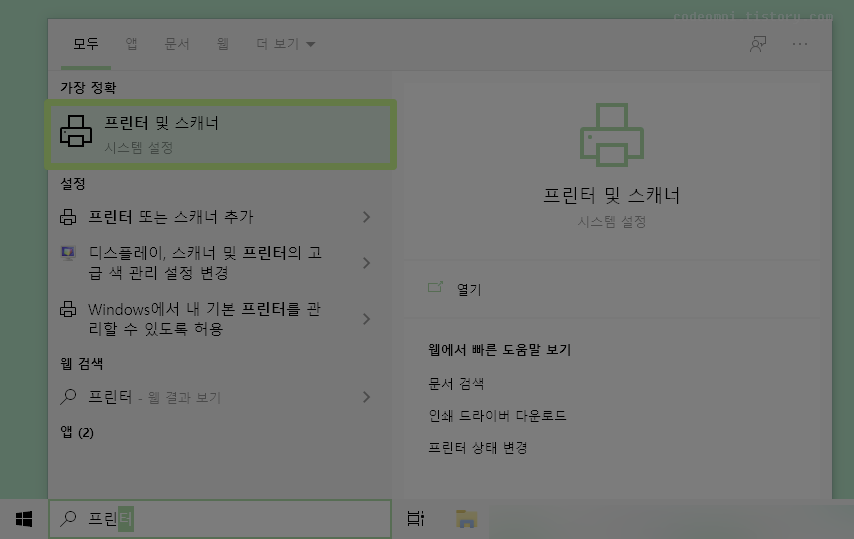
Task: Expand arrow for 기본 프린터를 관리 result
Action: (x=367, y=319)
